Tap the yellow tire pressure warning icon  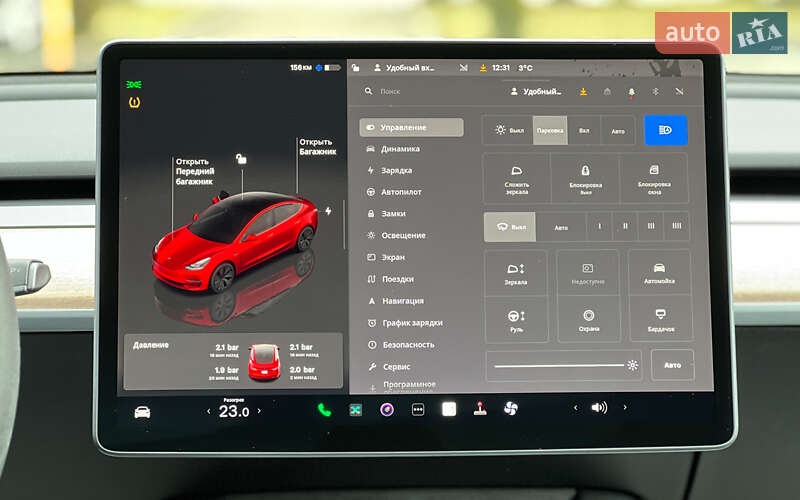(135, 103)
